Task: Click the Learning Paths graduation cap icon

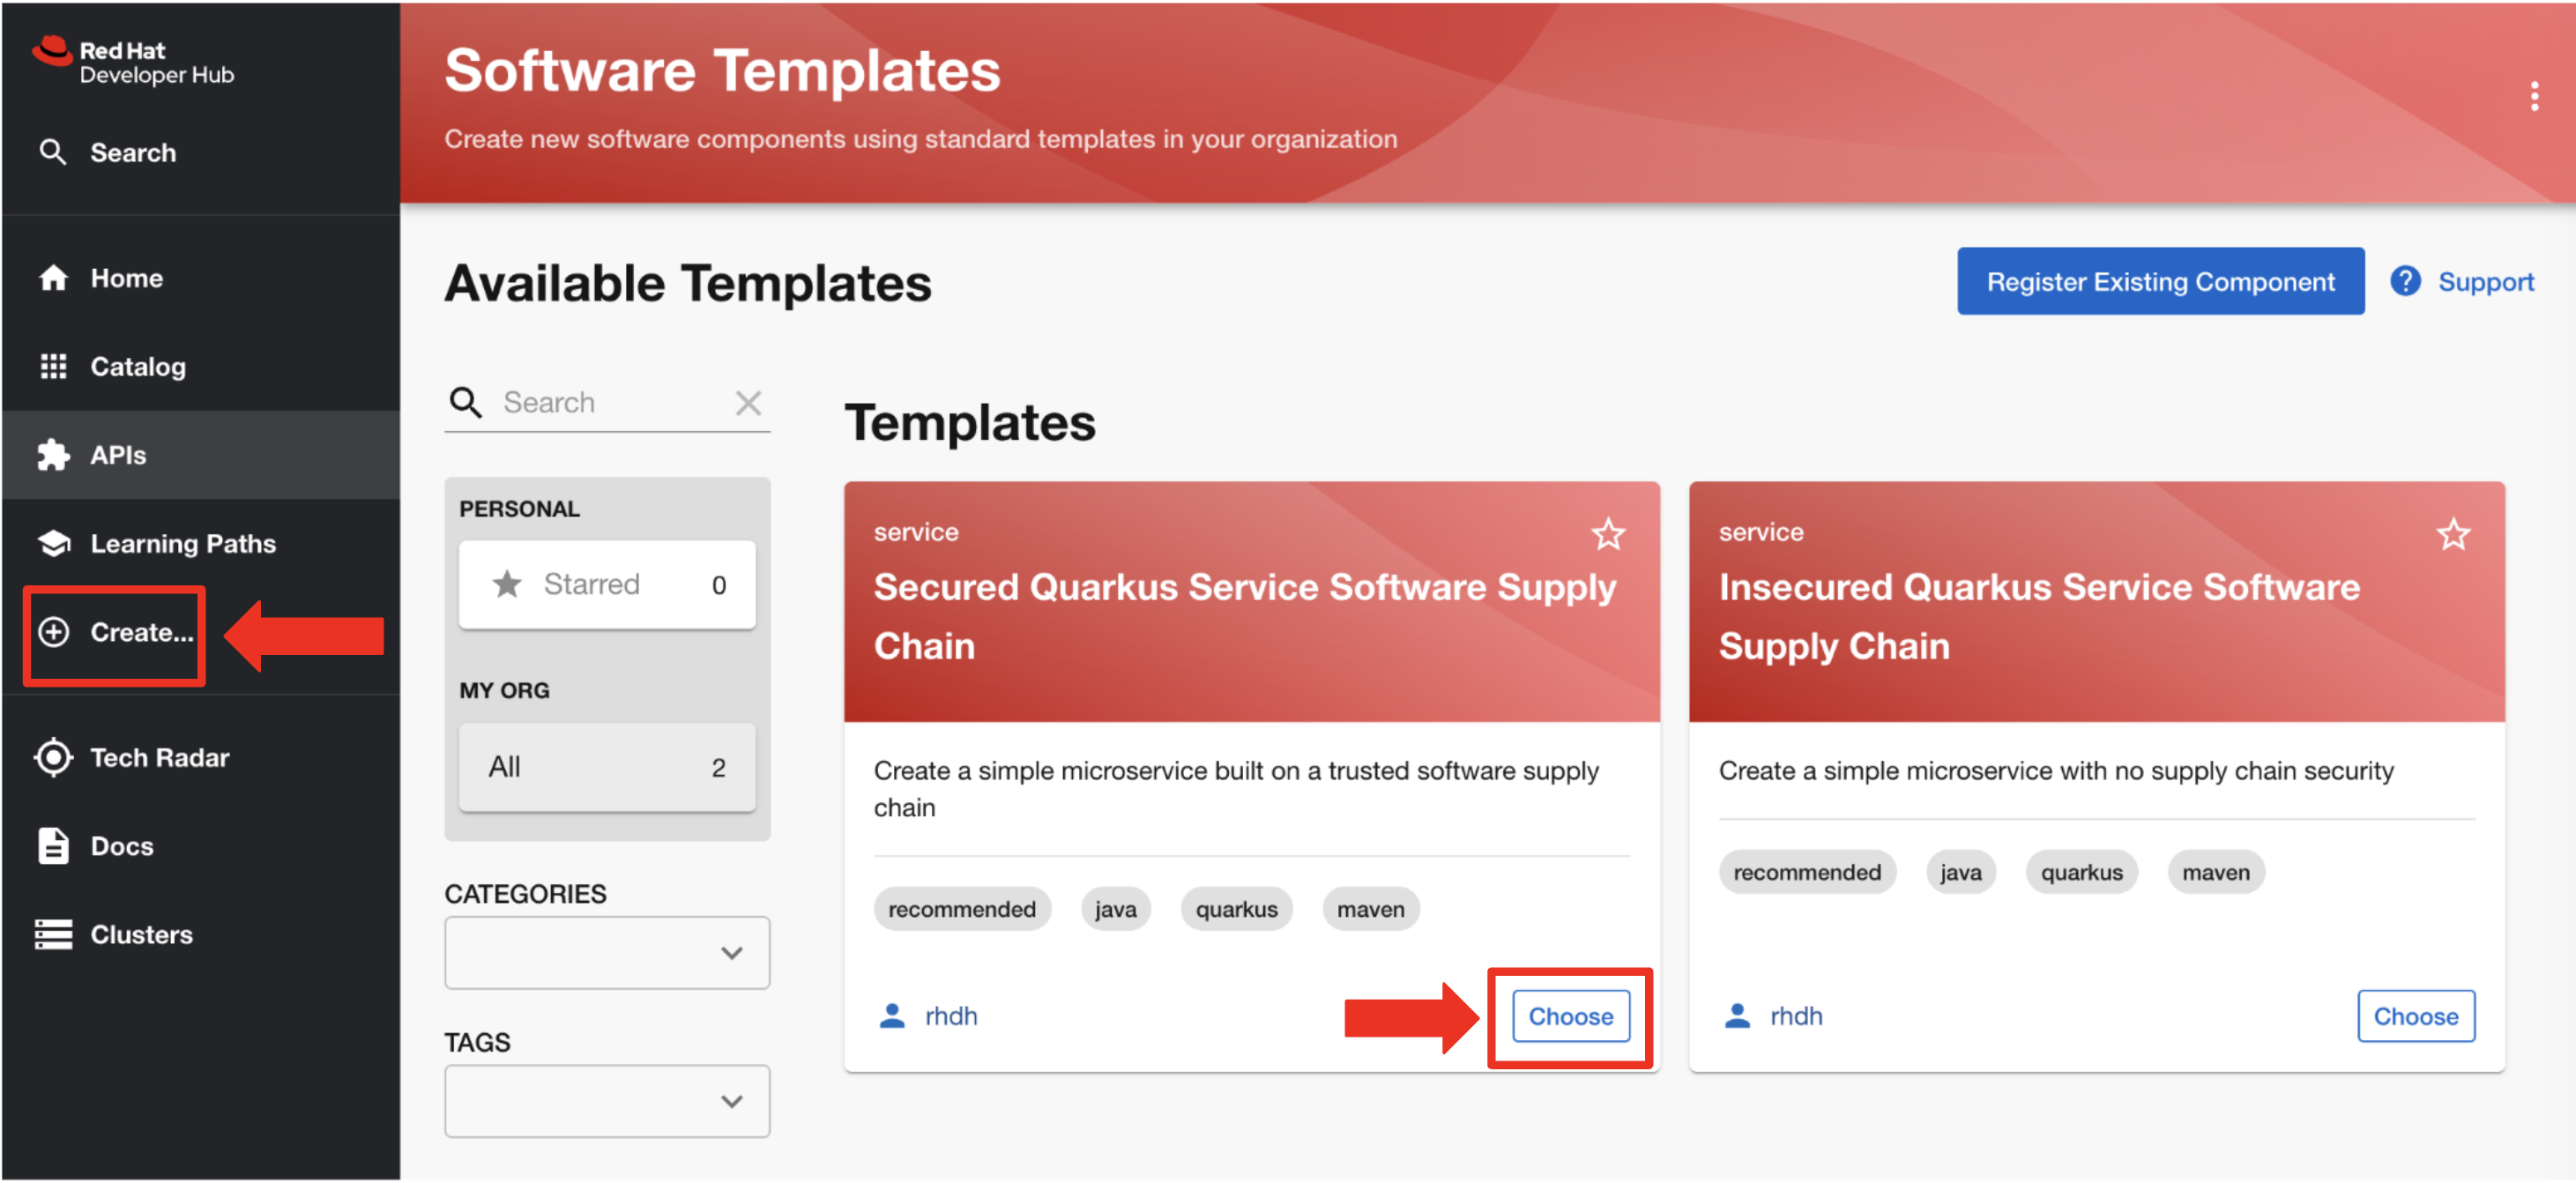Action: pyautogui.click(x=53, y=543)
